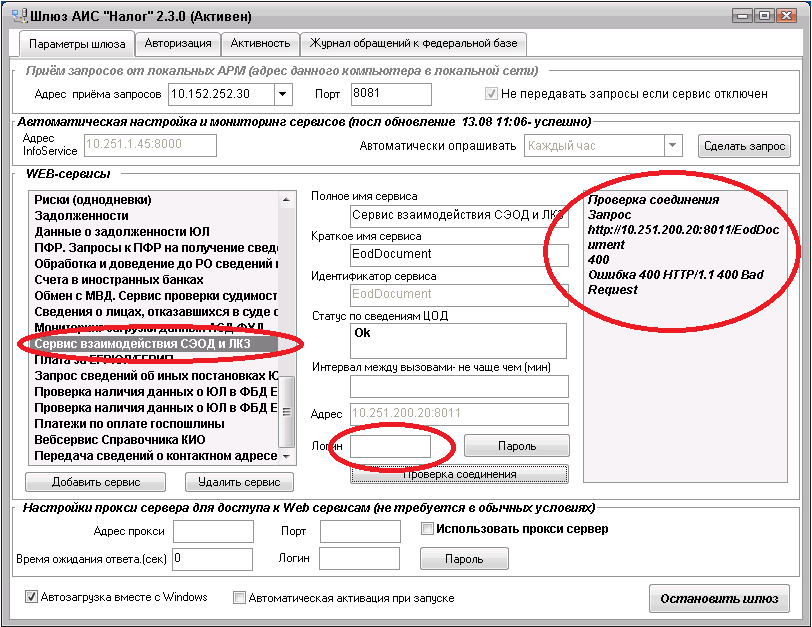Open the Автоматически опрашивать dropdown

pyautogui.click(x=673, y=146)
